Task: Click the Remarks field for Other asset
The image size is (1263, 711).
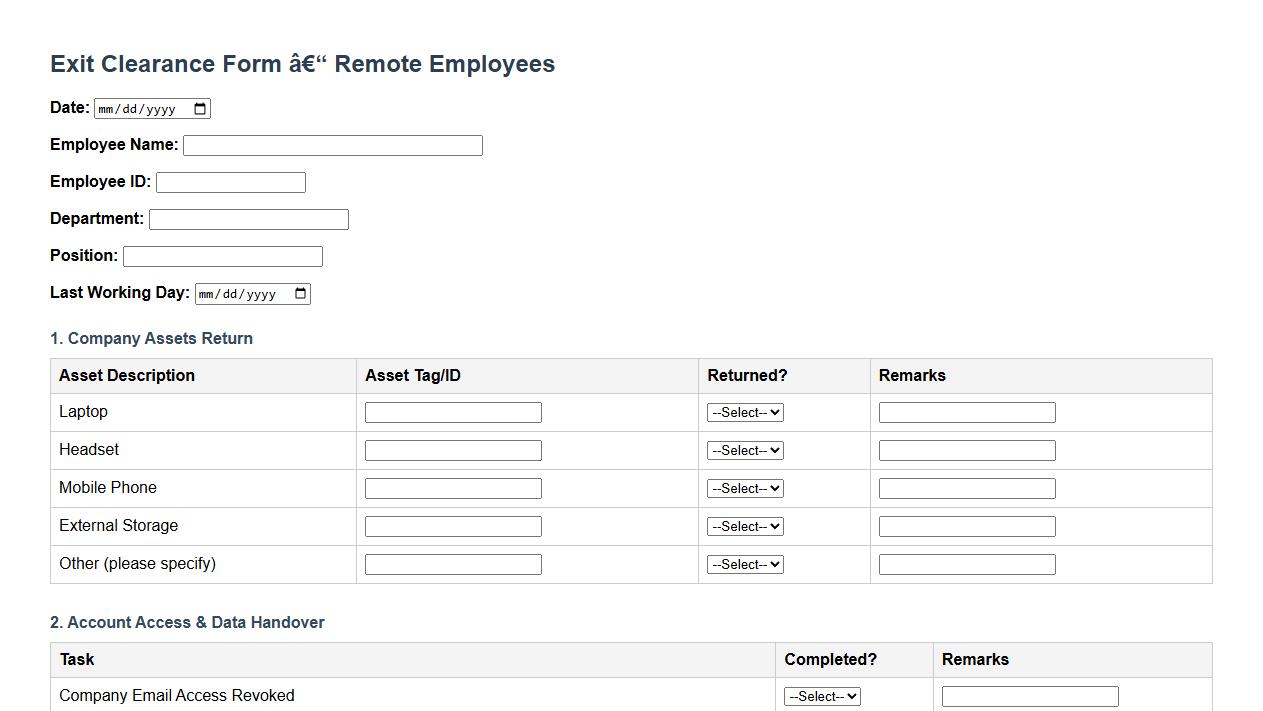Action: point(966,563)
